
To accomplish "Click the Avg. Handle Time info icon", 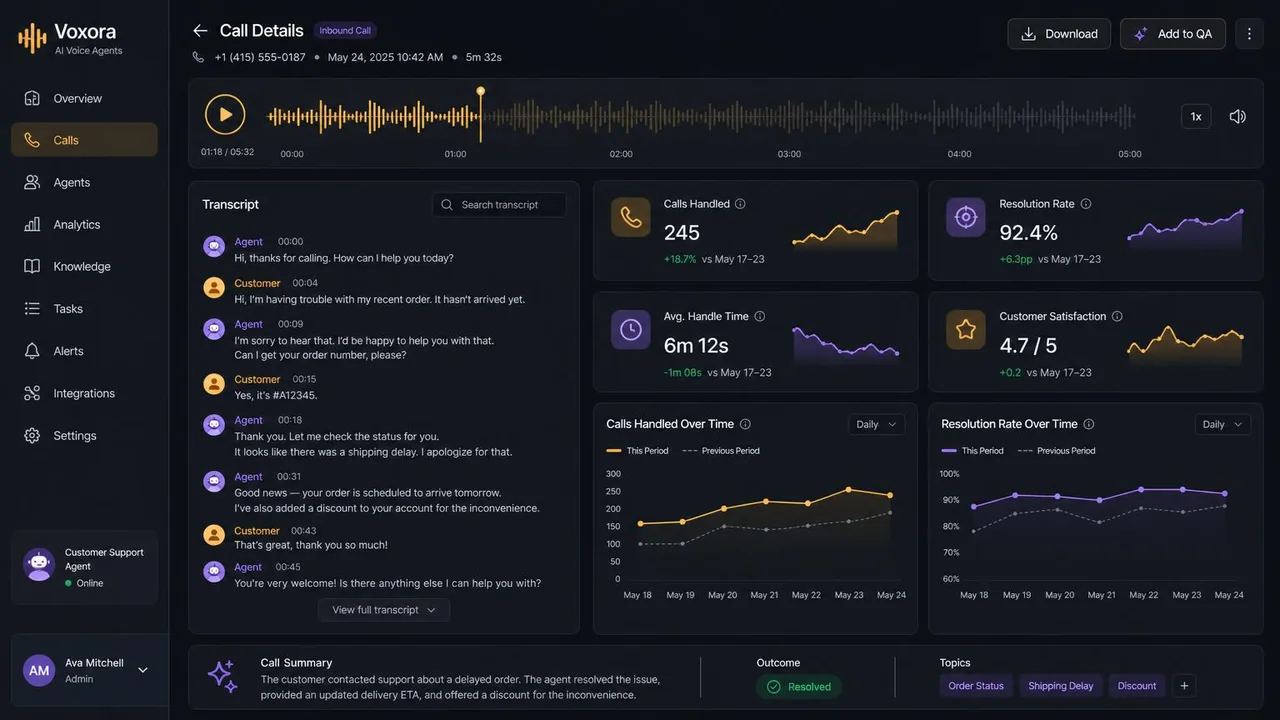I will tap(760, 316).
